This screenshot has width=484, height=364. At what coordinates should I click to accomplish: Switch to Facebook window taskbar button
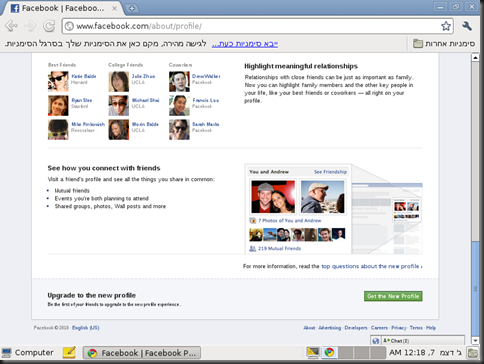142,353
